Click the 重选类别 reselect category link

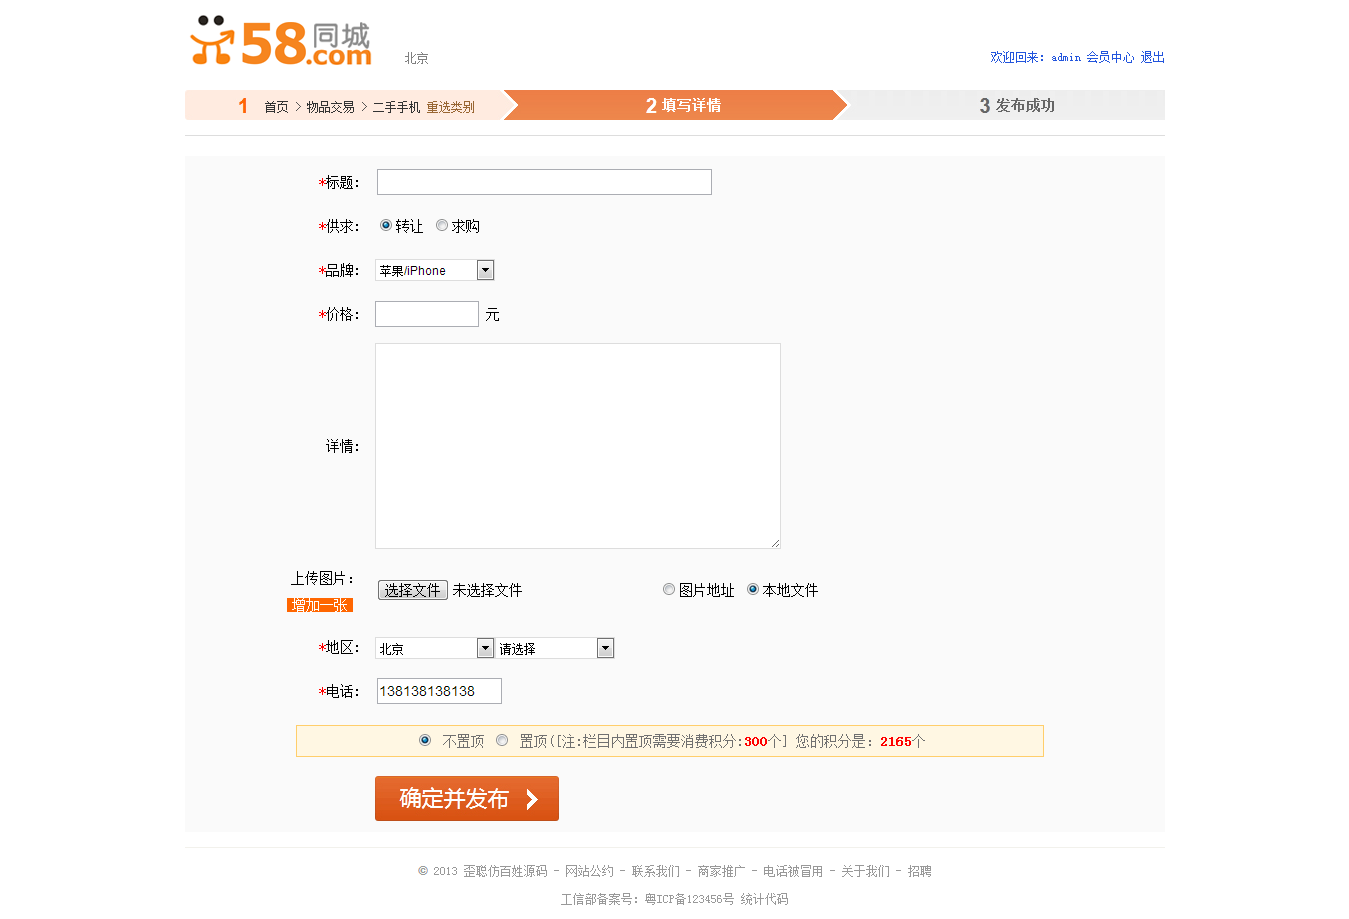(450, 107)
